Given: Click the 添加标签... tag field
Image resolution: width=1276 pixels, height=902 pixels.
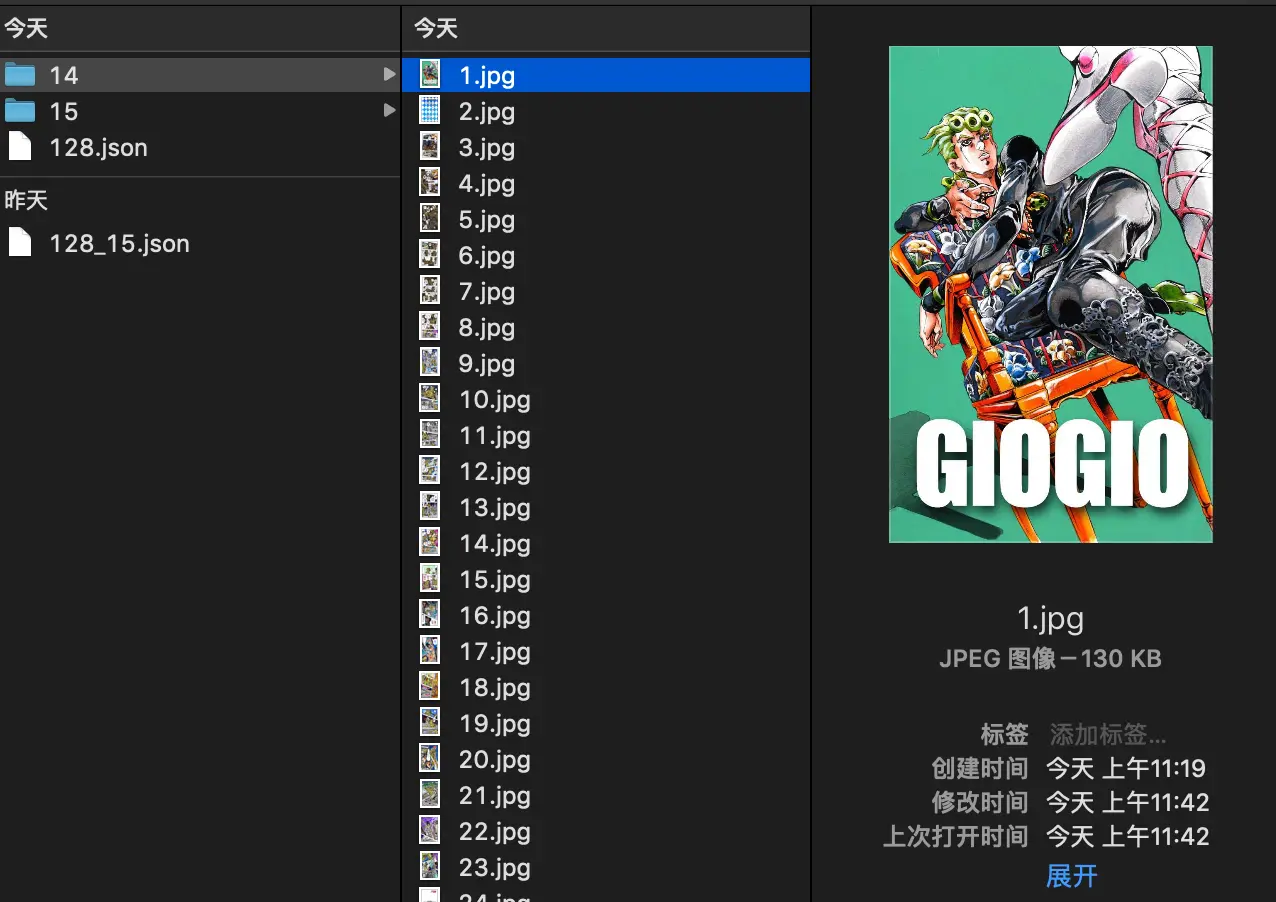Looking at the screenshot, I should tap(1108, 735).
